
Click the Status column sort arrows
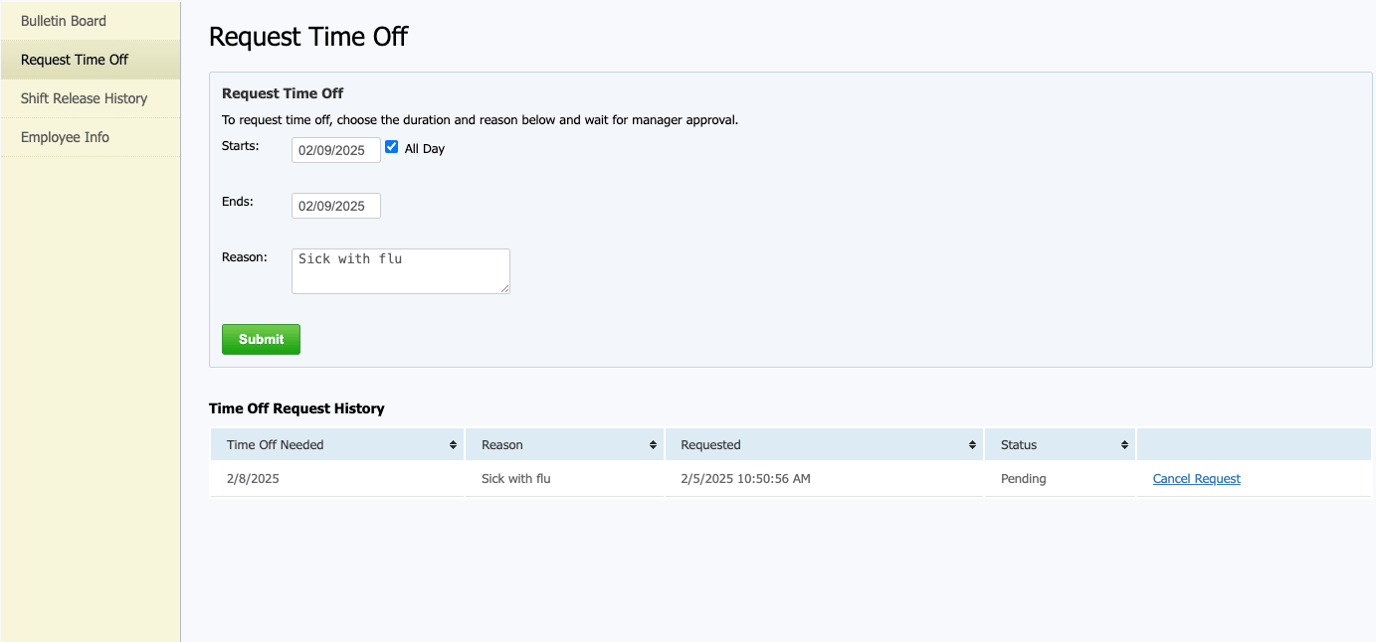[x=1125, y=445]
